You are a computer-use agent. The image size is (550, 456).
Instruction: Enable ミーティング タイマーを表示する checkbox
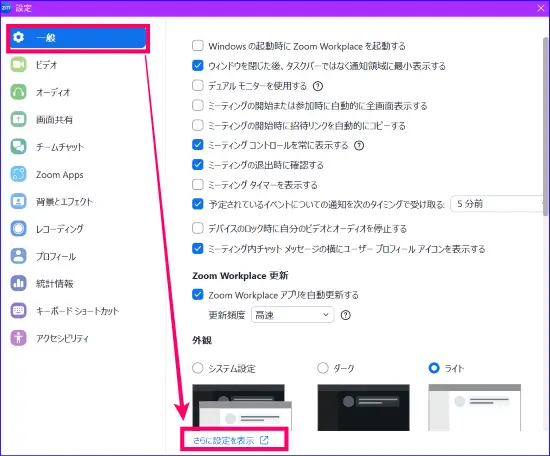pyautogui.click(x=198, y=184)
